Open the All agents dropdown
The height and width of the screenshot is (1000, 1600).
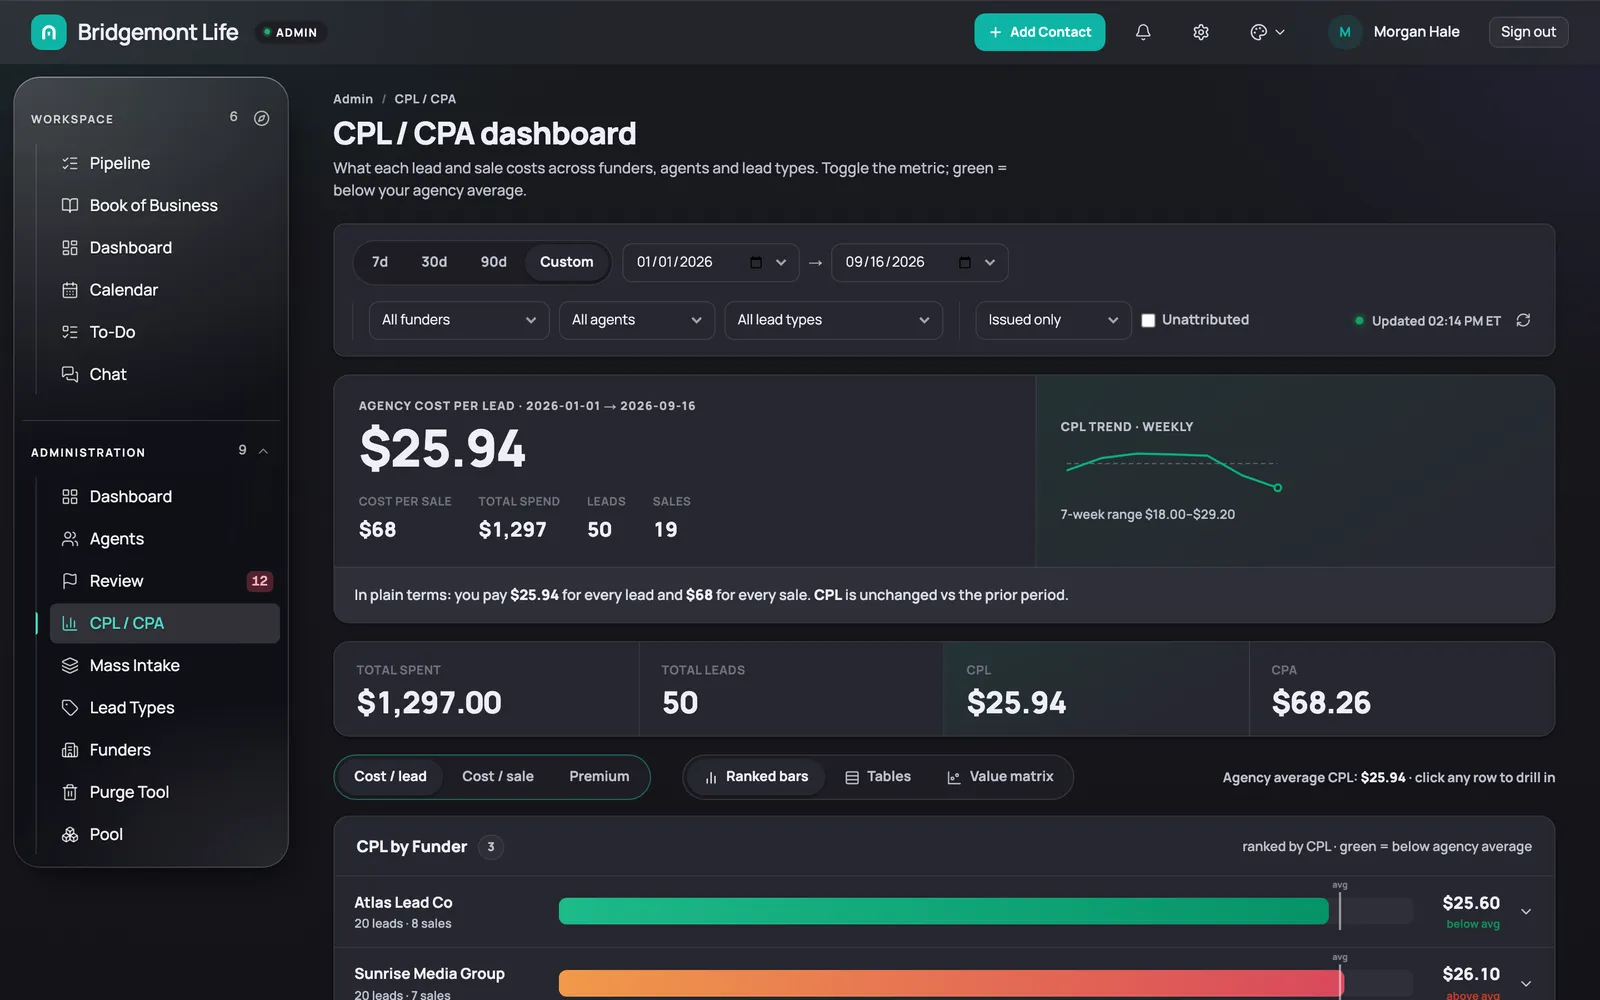637,320
